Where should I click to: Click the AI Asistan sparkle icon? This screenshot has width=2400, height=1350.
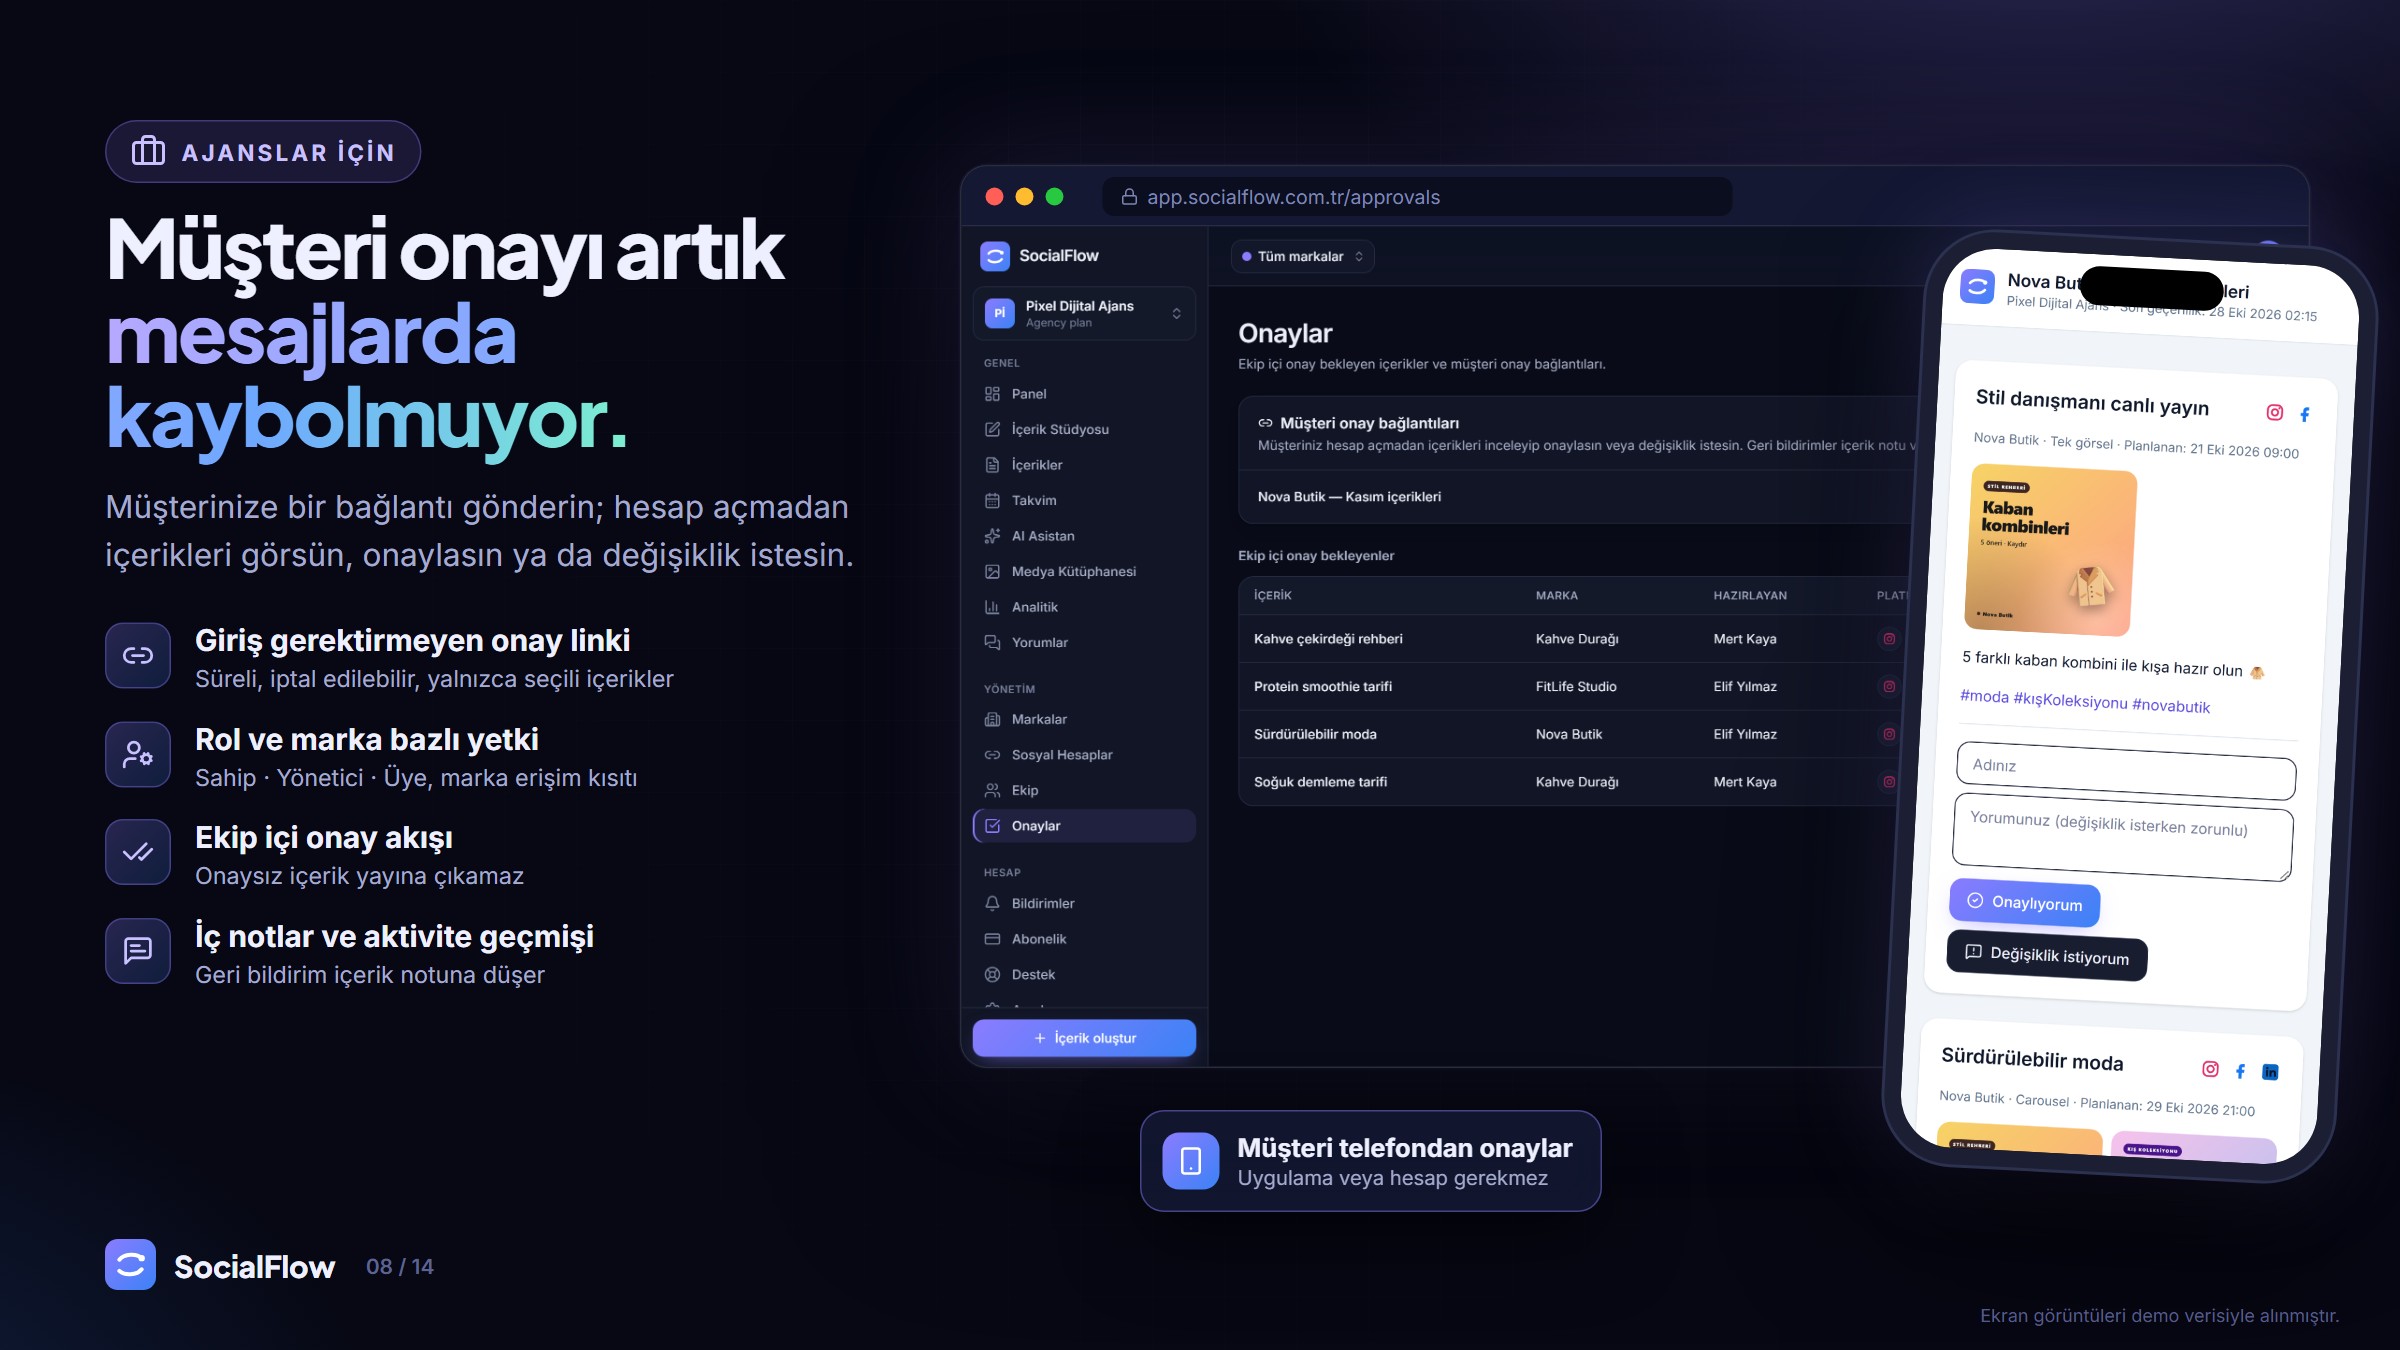(992, 536)
